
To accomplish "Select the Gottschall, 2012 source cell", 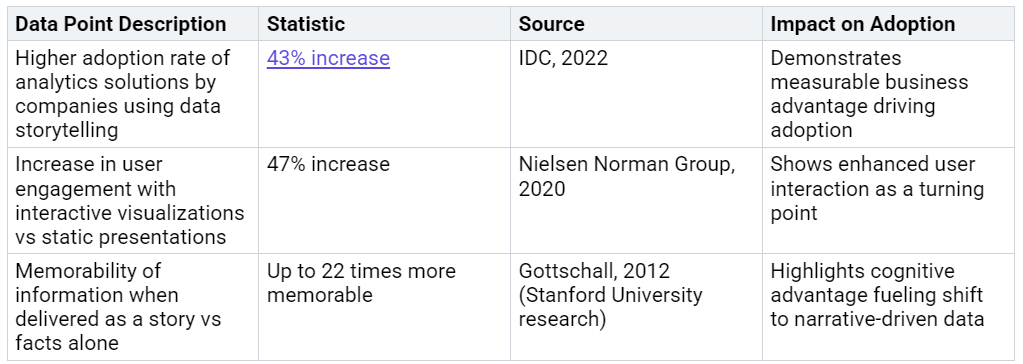I will tap(637, 307).
